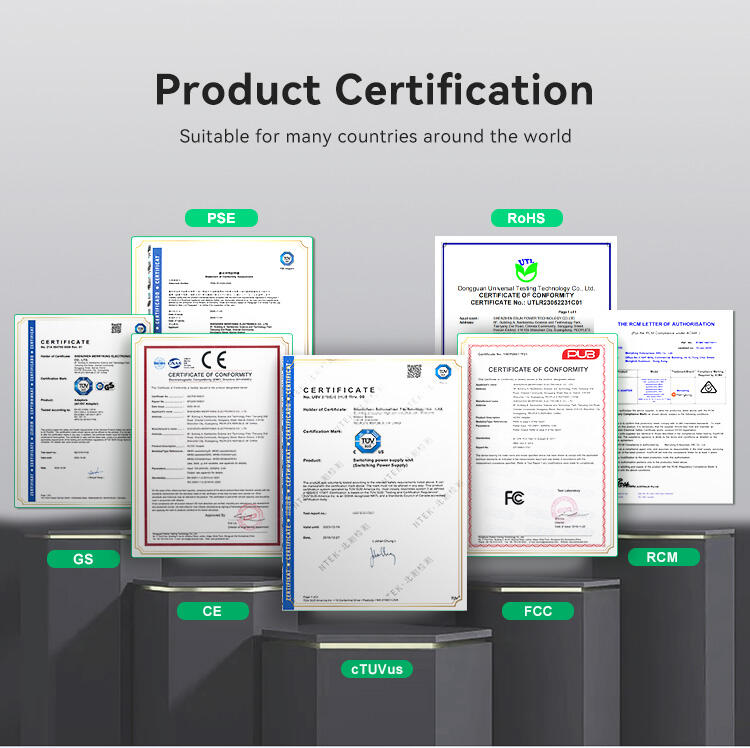Click "CERTIFICATE OF CONFORMITY" on FCC certificate
This screenshot has width=750, height=748.
pyautogui.click(x=538, y=370)
